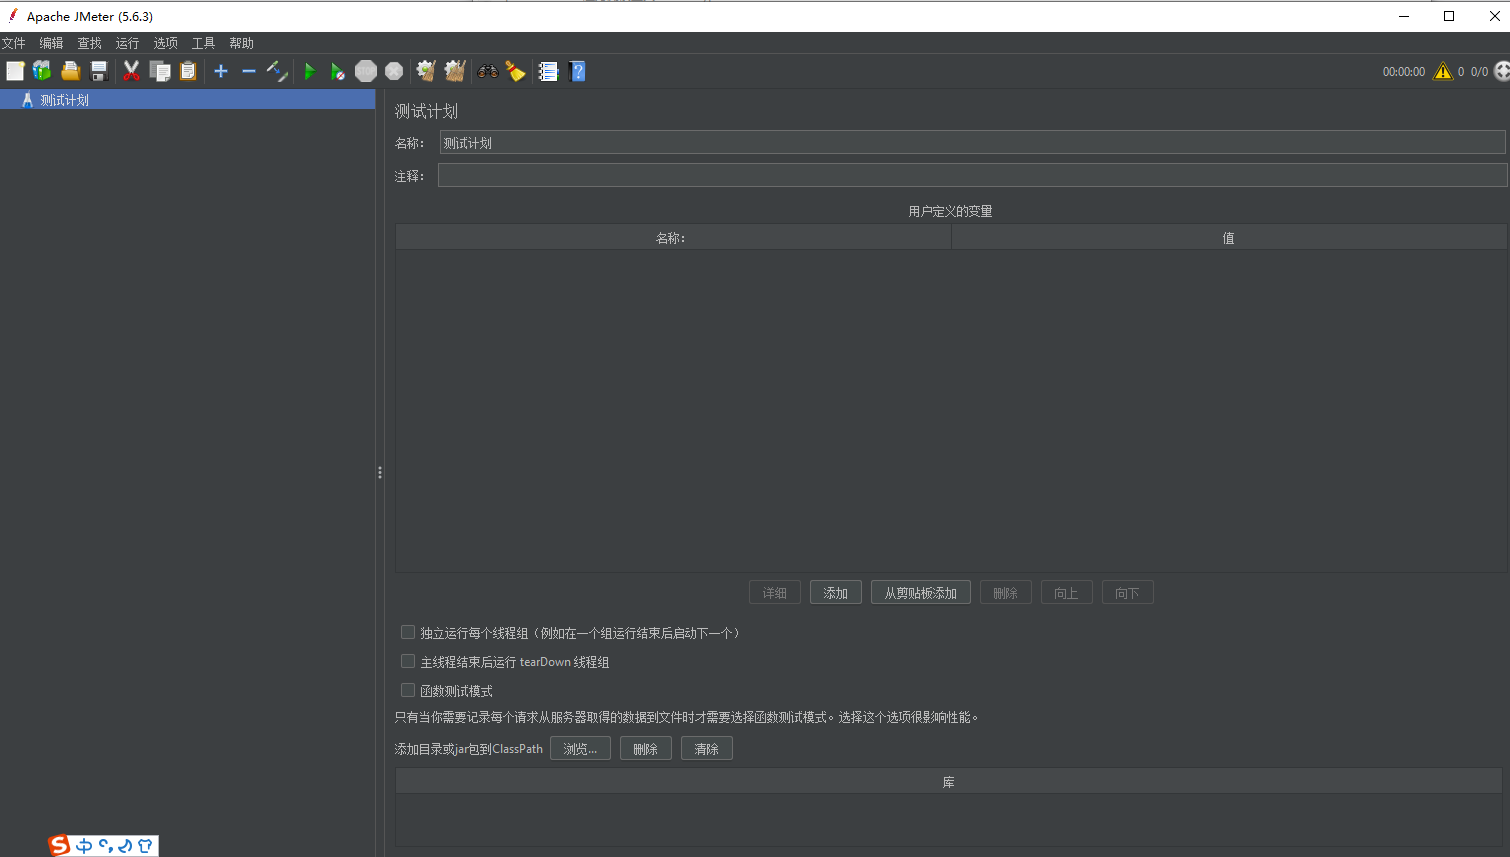The width and height of the screenshot is (1510, 857).
Task: Click the variables table 删除 button
Action: point(1006,593)
